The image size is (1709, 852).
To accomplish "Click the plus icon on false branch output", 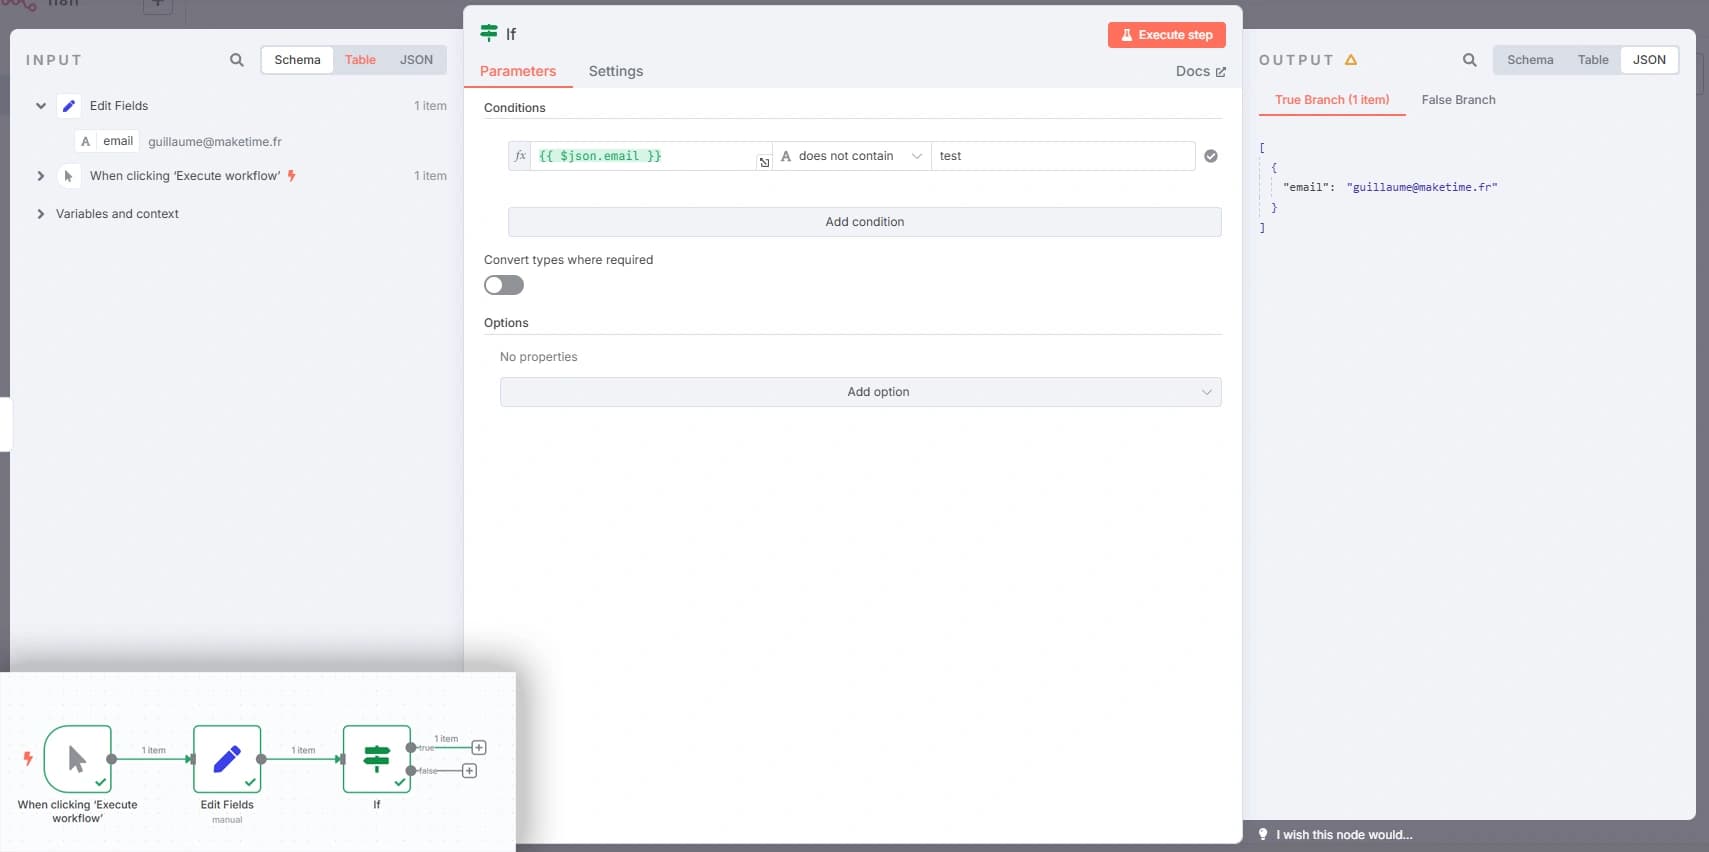I will pos(469,771).
